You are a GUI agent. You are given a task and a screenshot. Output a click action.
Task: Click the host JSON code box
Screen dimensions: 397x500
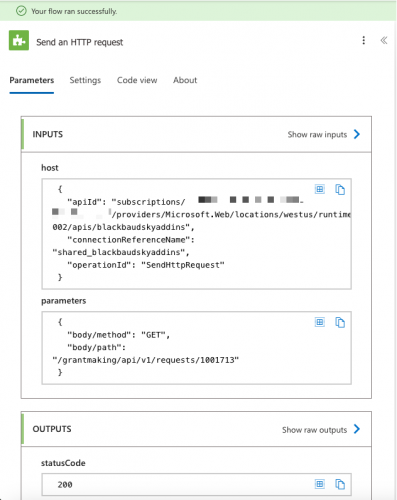(x=196, y=234)
